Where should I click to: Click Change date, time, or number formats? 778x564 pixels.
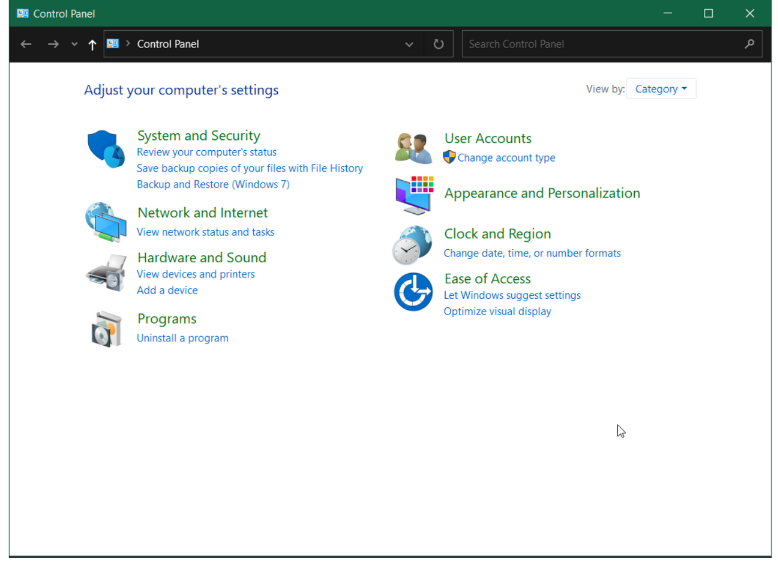532,253
